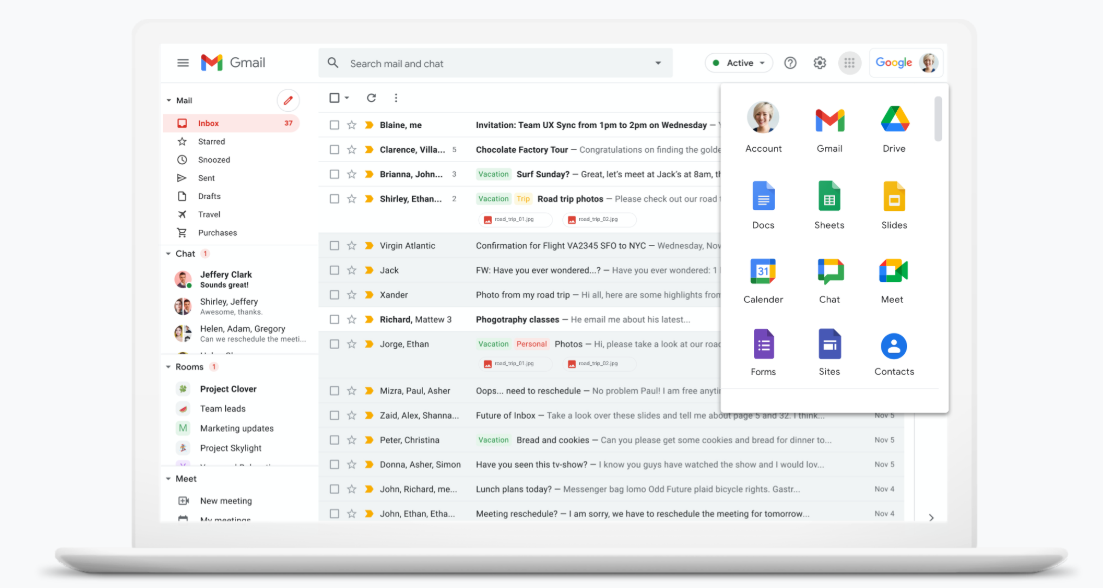
Task: Tick the select-all conversations checkbox
Action: point(334,99)
